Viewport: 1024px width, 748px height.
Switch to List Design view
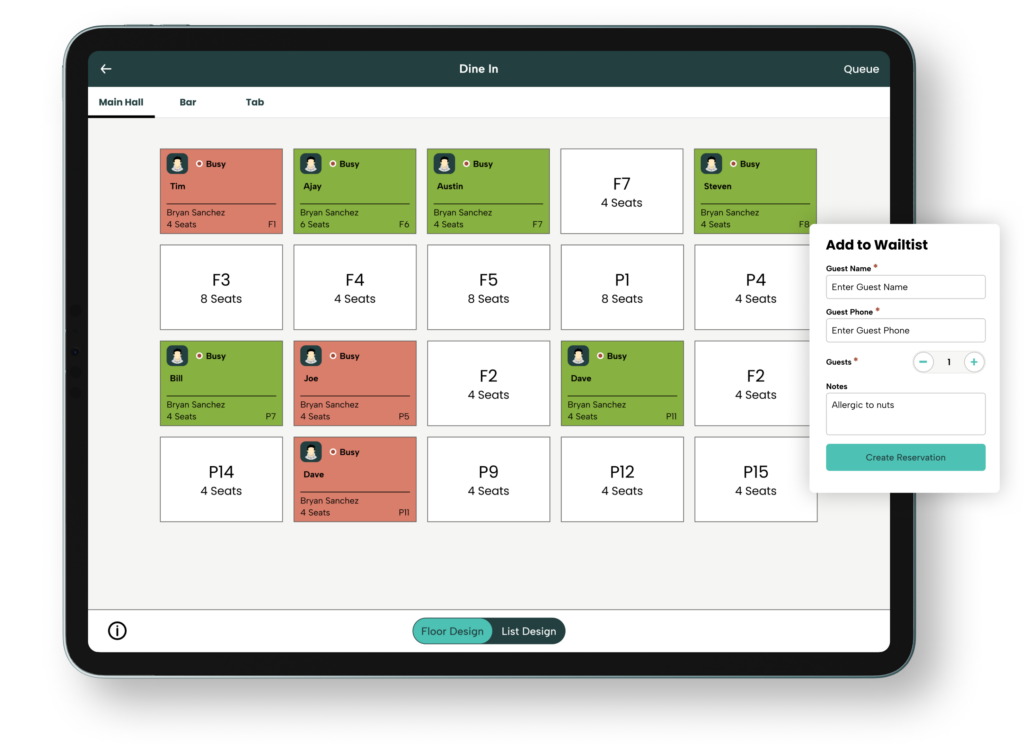[528, 631]
